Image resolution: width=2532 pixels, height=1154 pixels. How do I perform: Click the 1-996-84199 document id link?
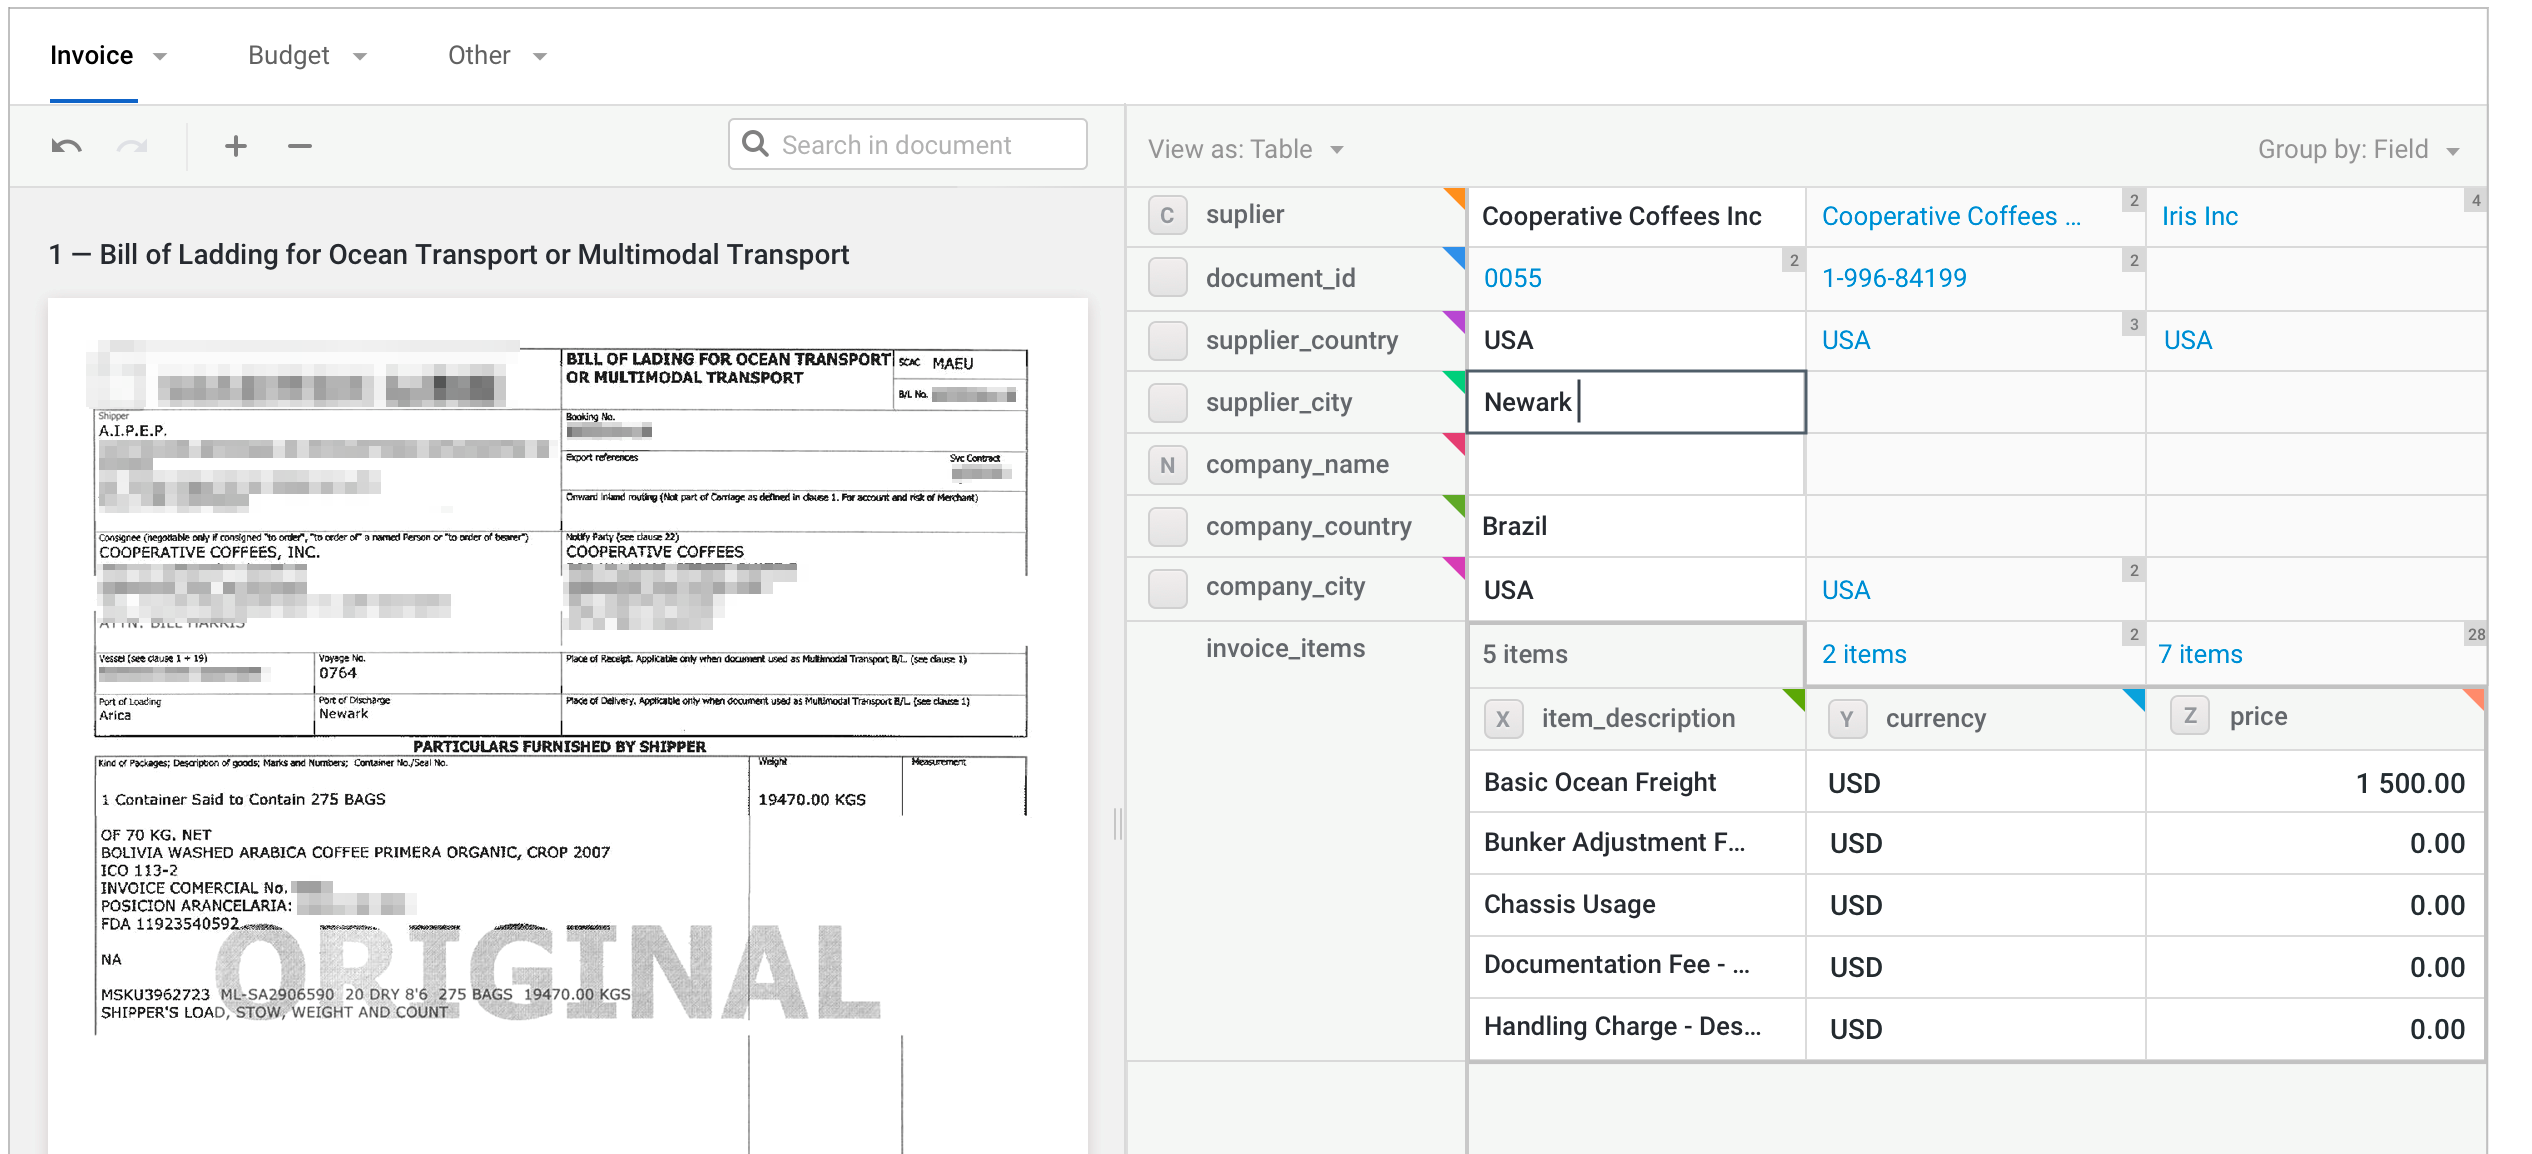1894,278
